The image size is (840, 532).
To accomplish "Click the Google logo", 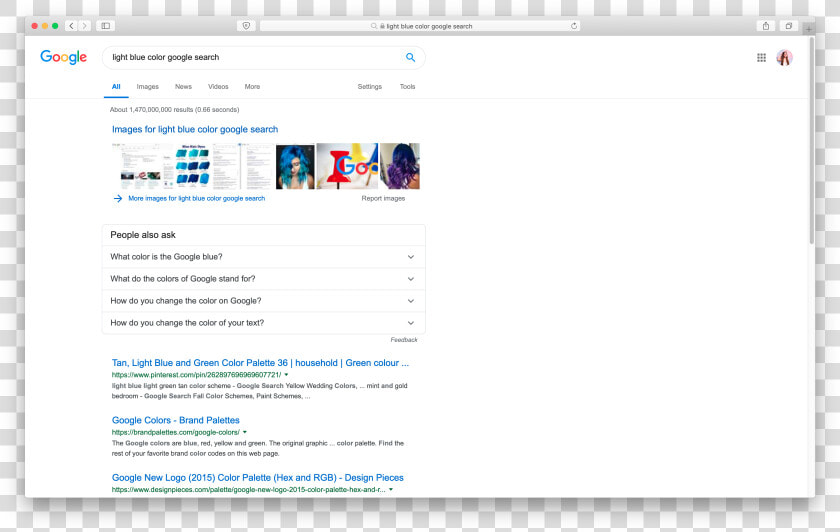I will pyautogui.click(x=63, y=57).
